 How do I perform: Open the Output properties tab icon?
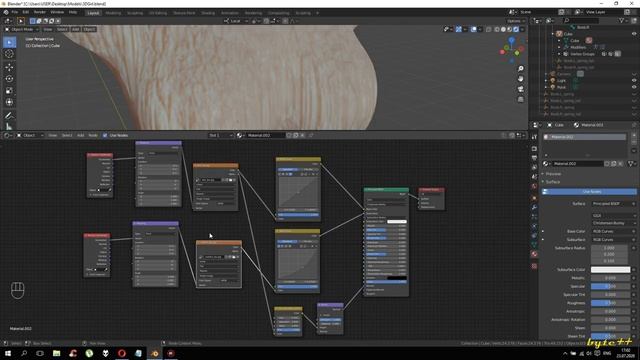coord(534,158)
